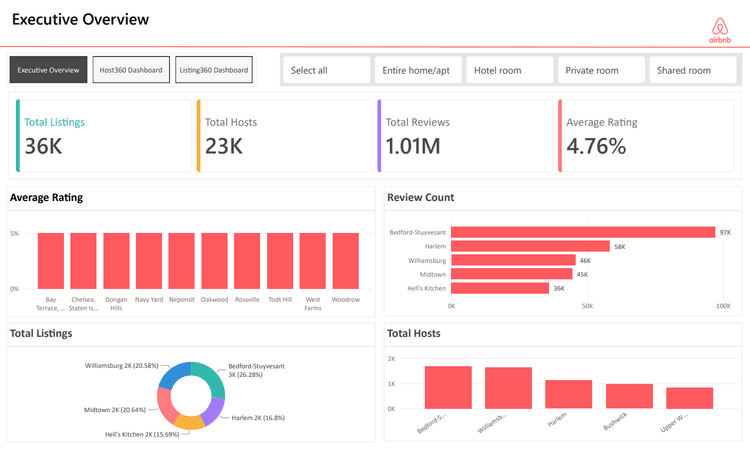Image resolution: width=750 pixels, height=451 pixels.
Task: Click the Navy Yard rating bar
Action: (x=149, y=261)
